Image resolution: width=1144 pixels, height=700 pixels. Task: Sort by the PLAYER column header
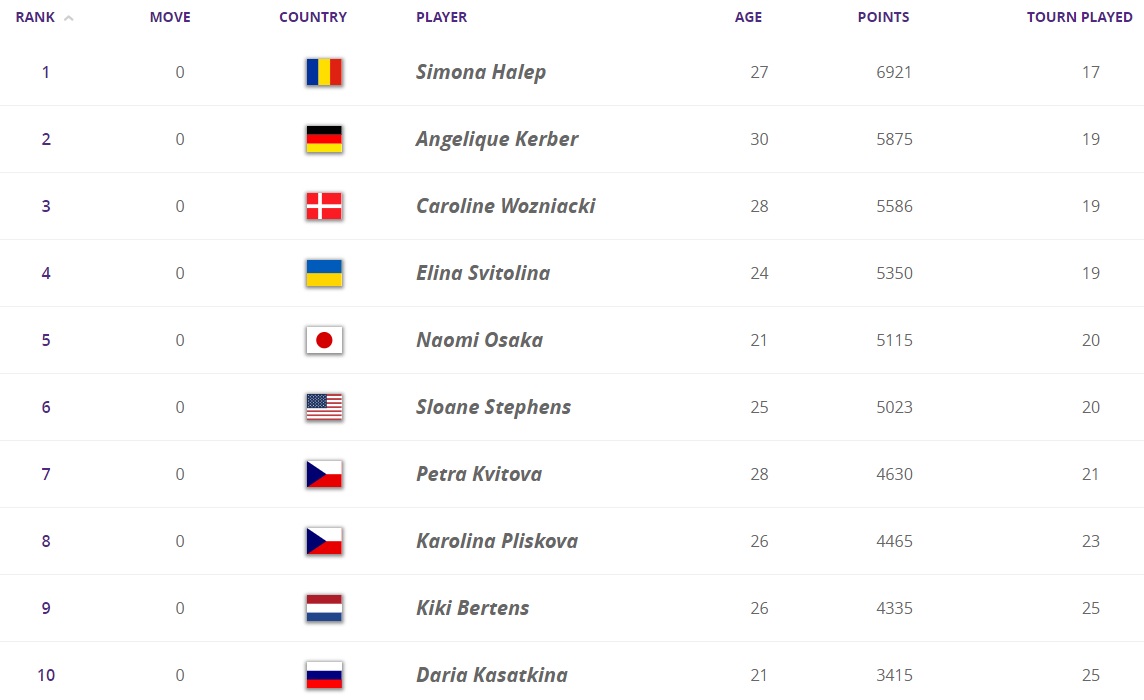[441, 17]
